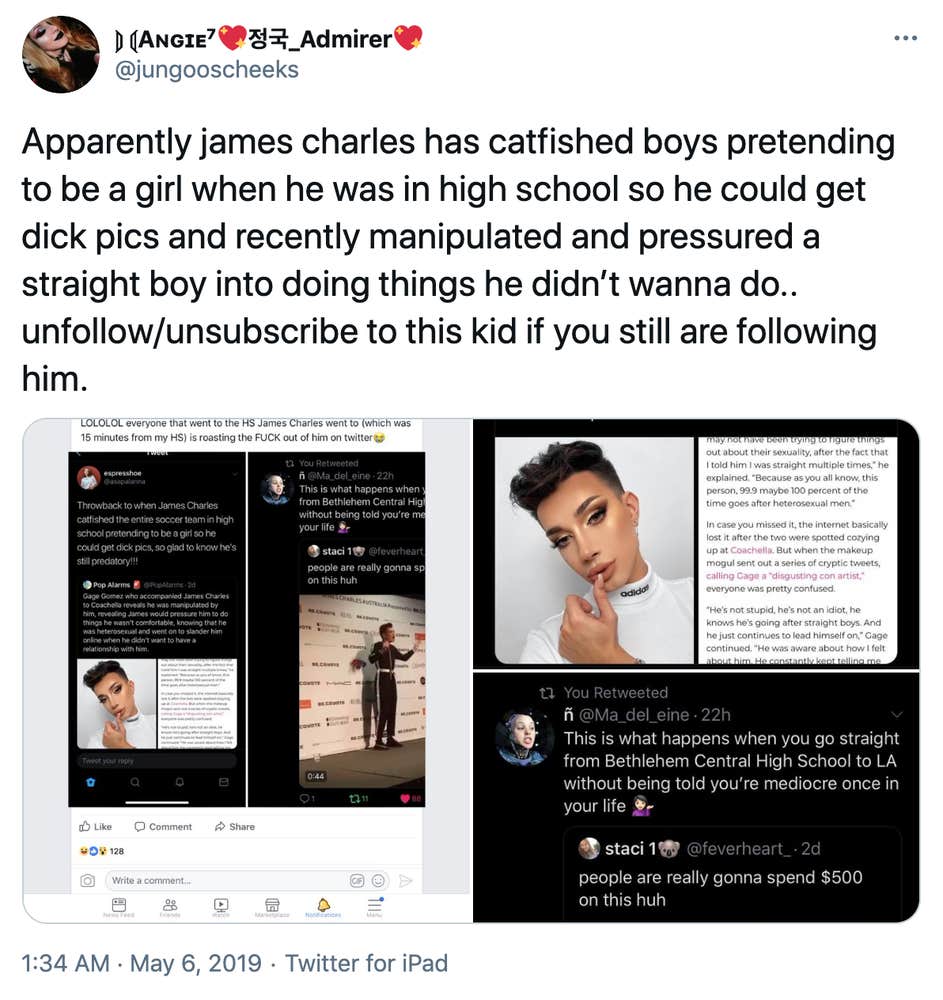Open the Notifications bell tab
This screenshot has height=1000, width=943.
[323, 905]
